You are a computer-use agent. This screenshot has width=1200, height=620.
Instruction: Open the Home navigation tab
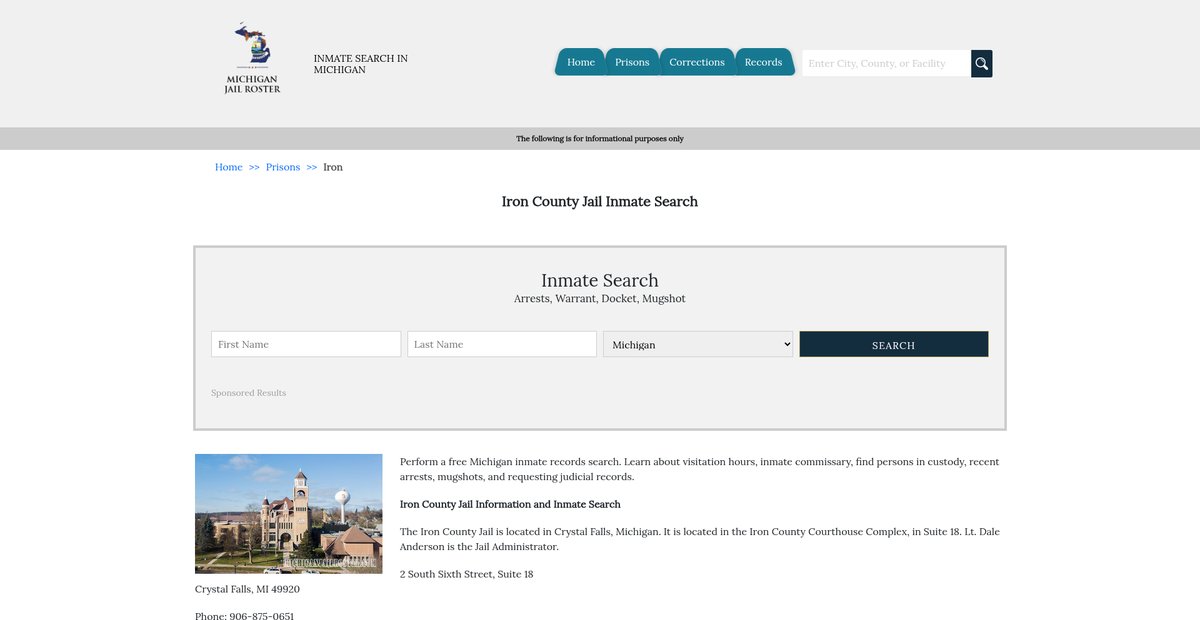coord(581,62)
